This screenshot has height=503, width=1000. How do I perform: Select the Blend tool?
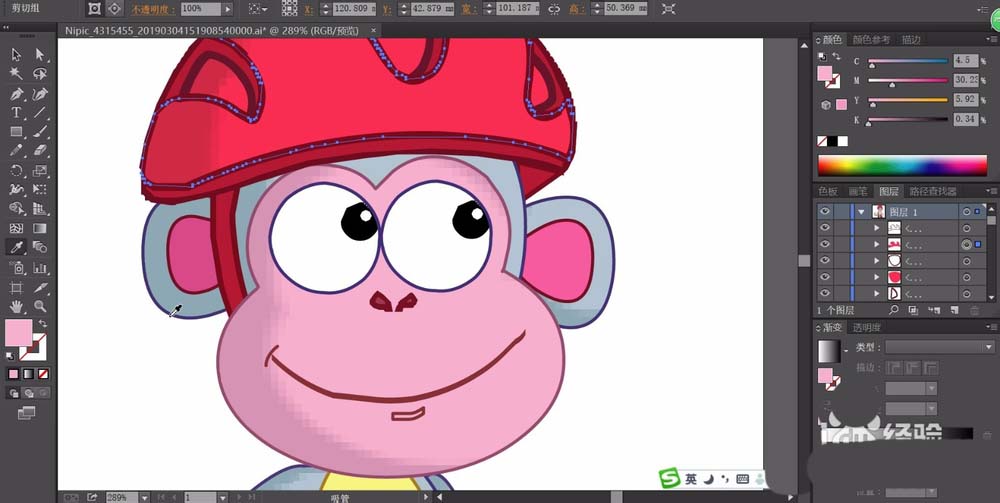pyautogui.click(x=40, y=247)
